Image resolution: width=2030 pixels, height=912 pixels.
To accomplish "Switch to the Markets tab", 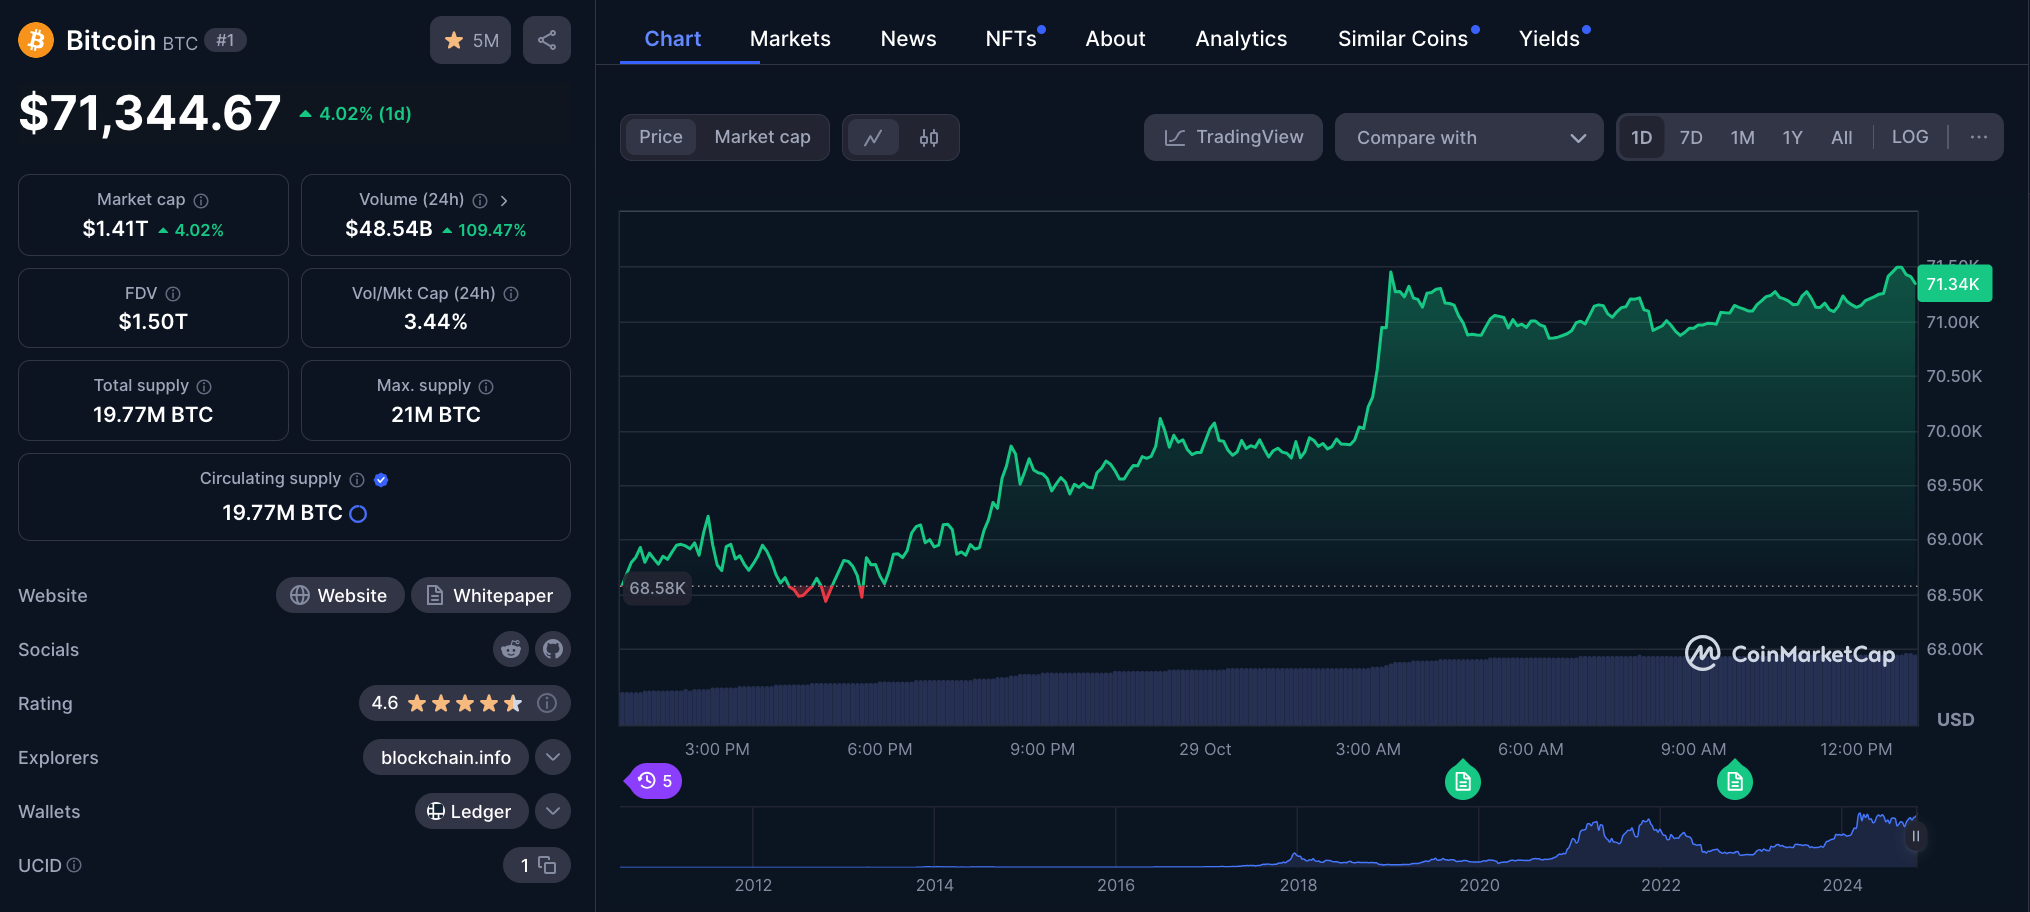I will coord(790,39).
